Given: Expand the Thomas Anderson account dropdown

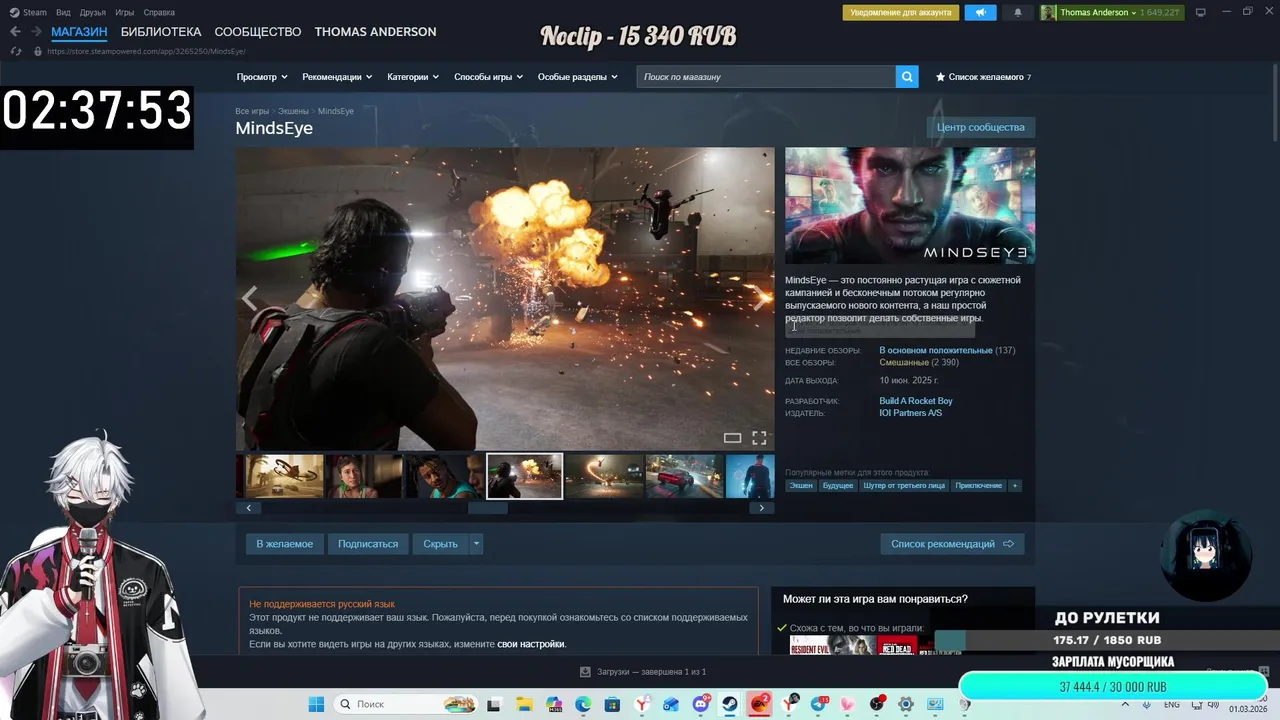Looking at the screenshot, I should click(x=1098, y=13).
